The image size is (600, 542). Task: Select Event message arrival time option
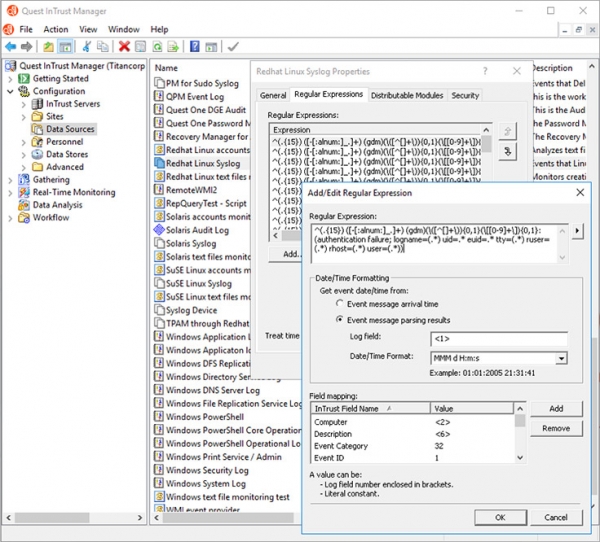[337, 304]
